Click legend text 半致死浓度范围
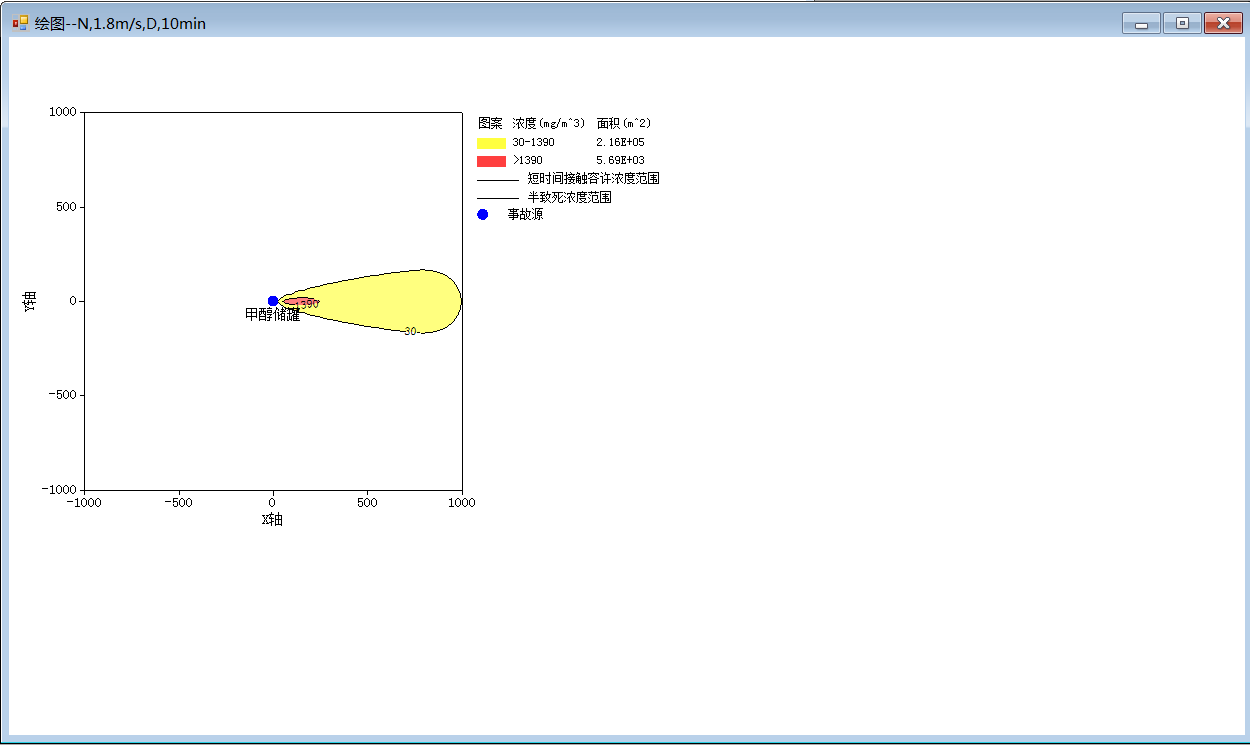This screenshot has width=1250, height=745. pos(569,198)
